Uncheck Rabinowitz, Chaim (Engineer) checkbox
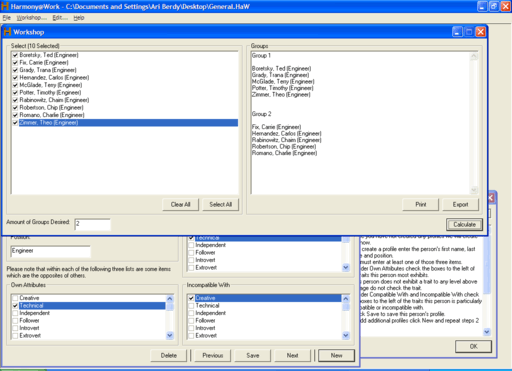The image size is (512, 371). (x=15, y=100)
